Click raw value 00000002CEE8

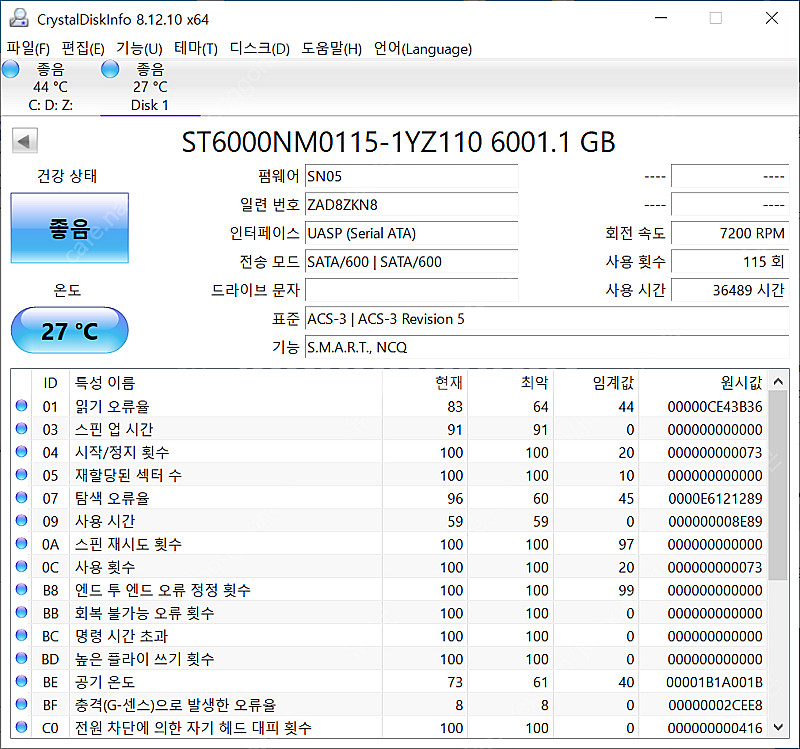715,705
